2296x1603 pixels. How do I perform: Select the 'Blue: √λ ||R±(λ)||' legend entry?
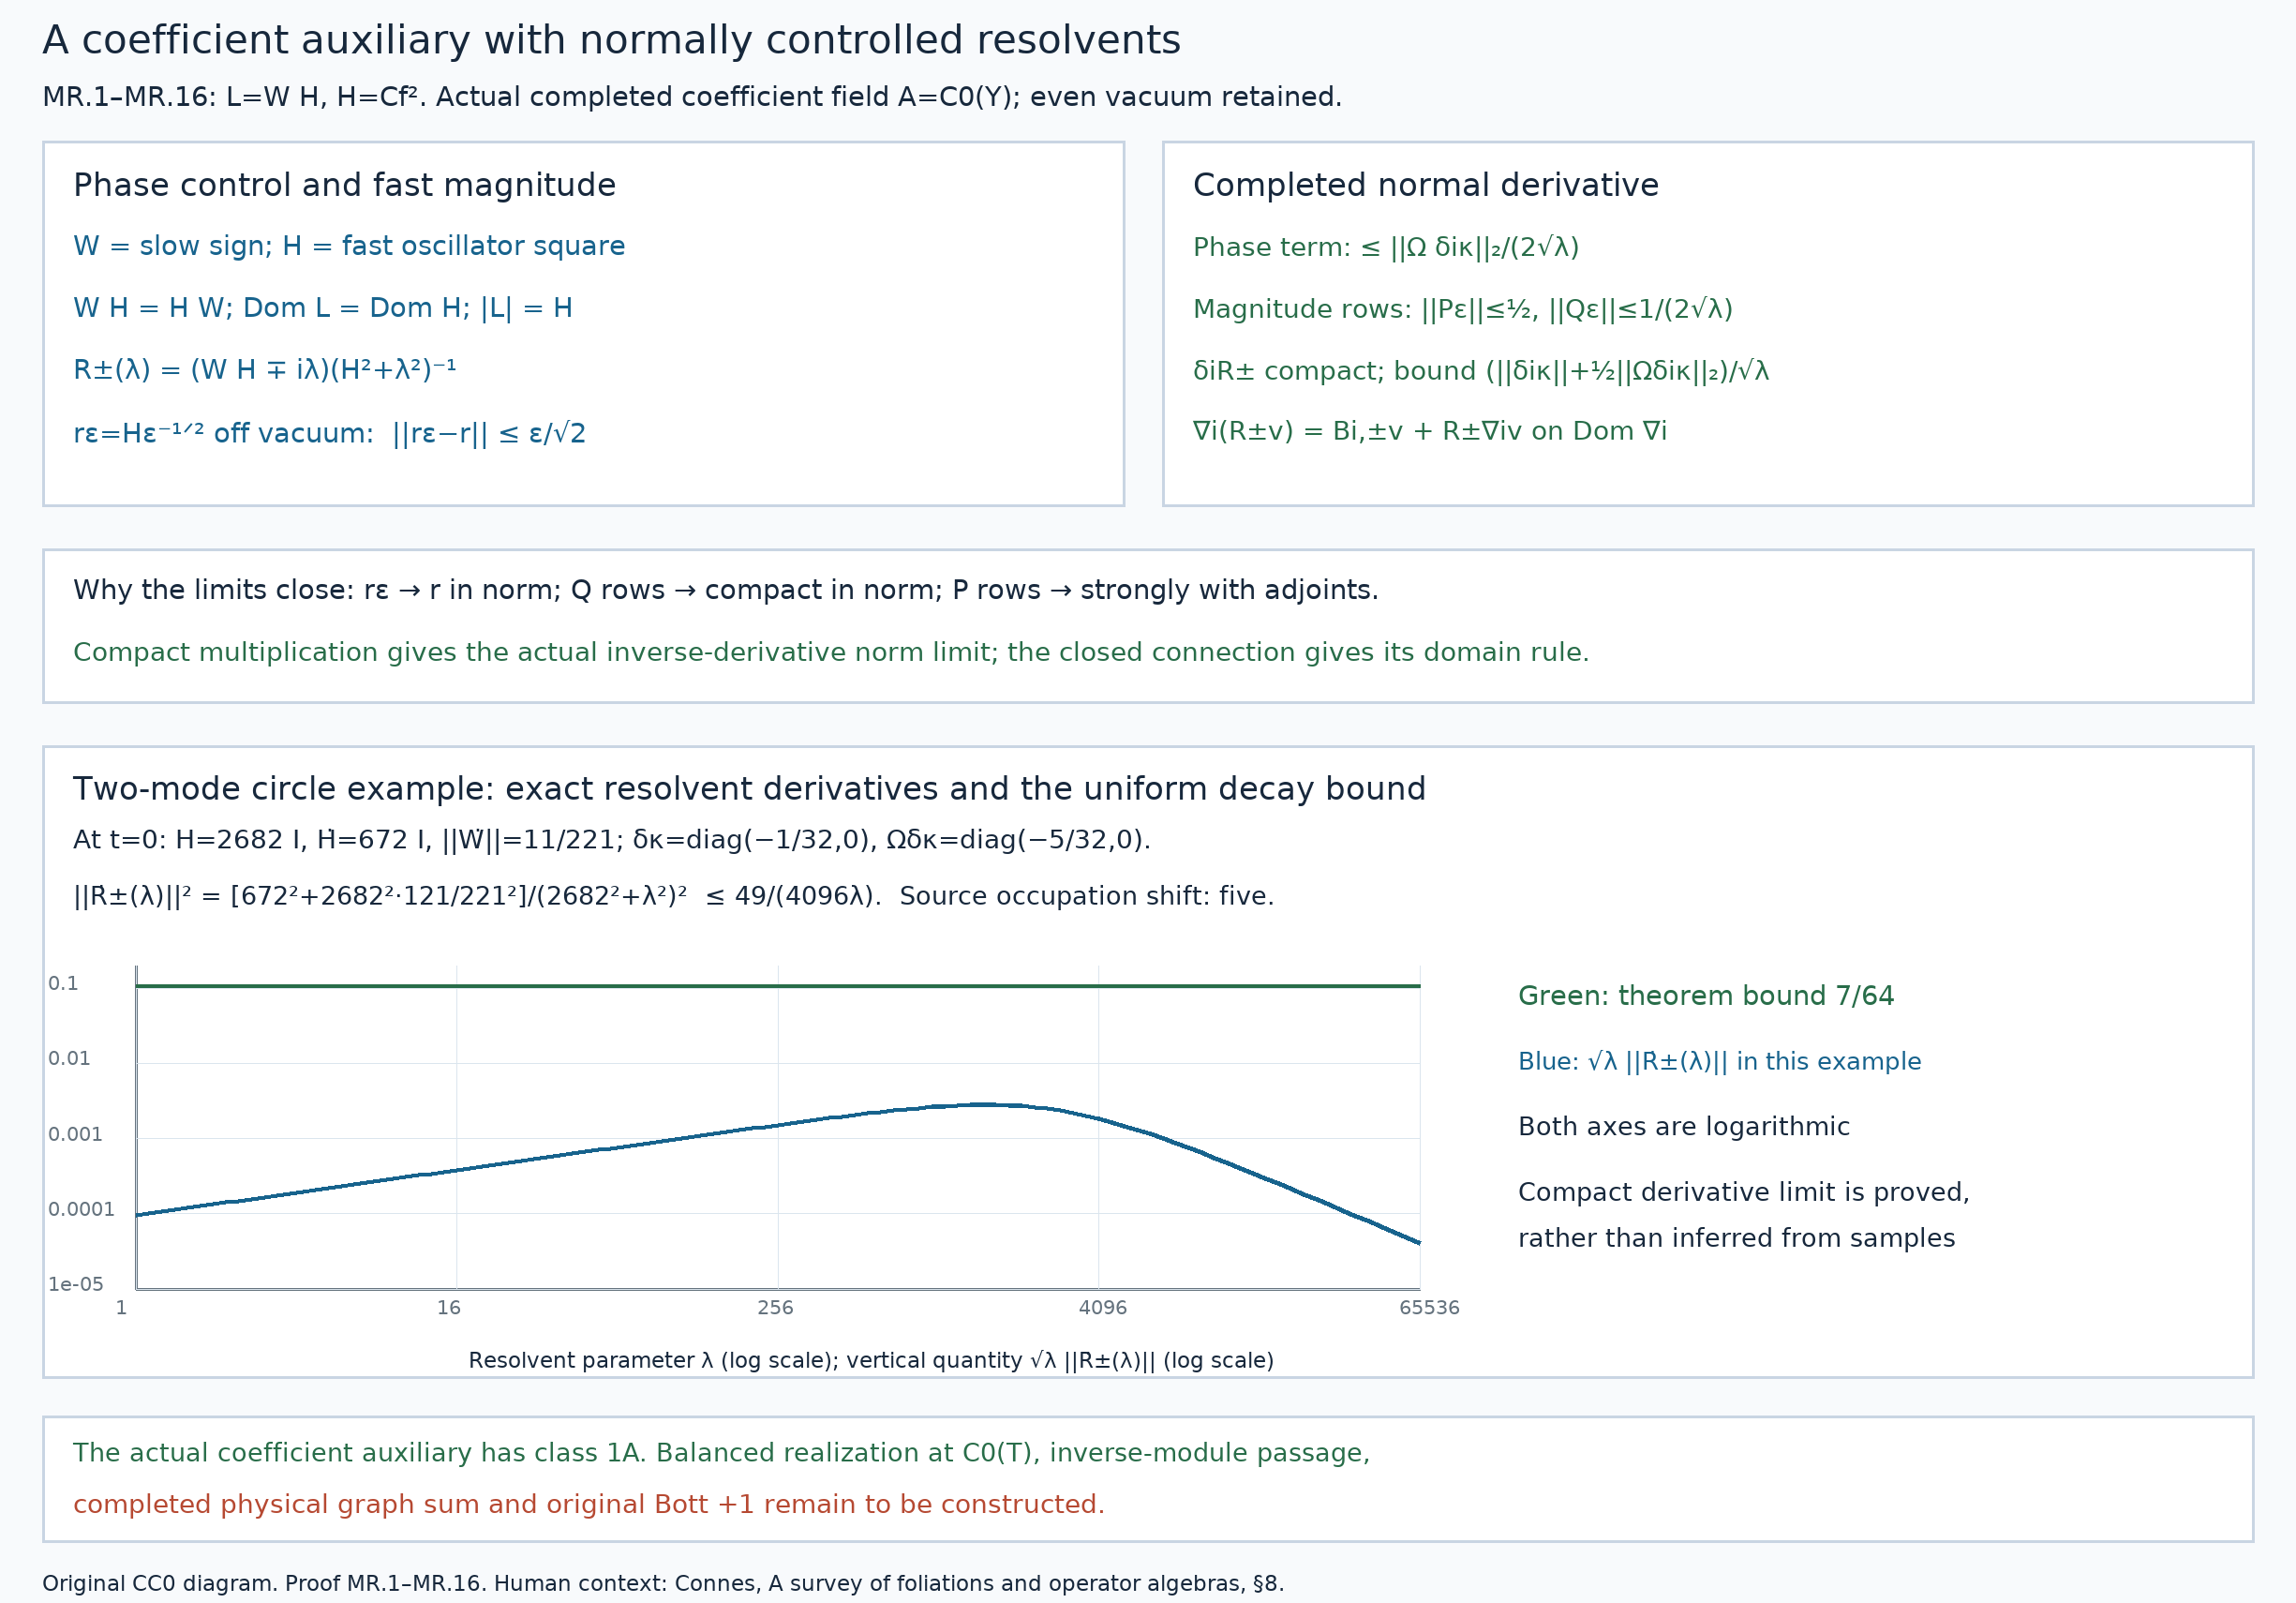tap(1719, 1061)
